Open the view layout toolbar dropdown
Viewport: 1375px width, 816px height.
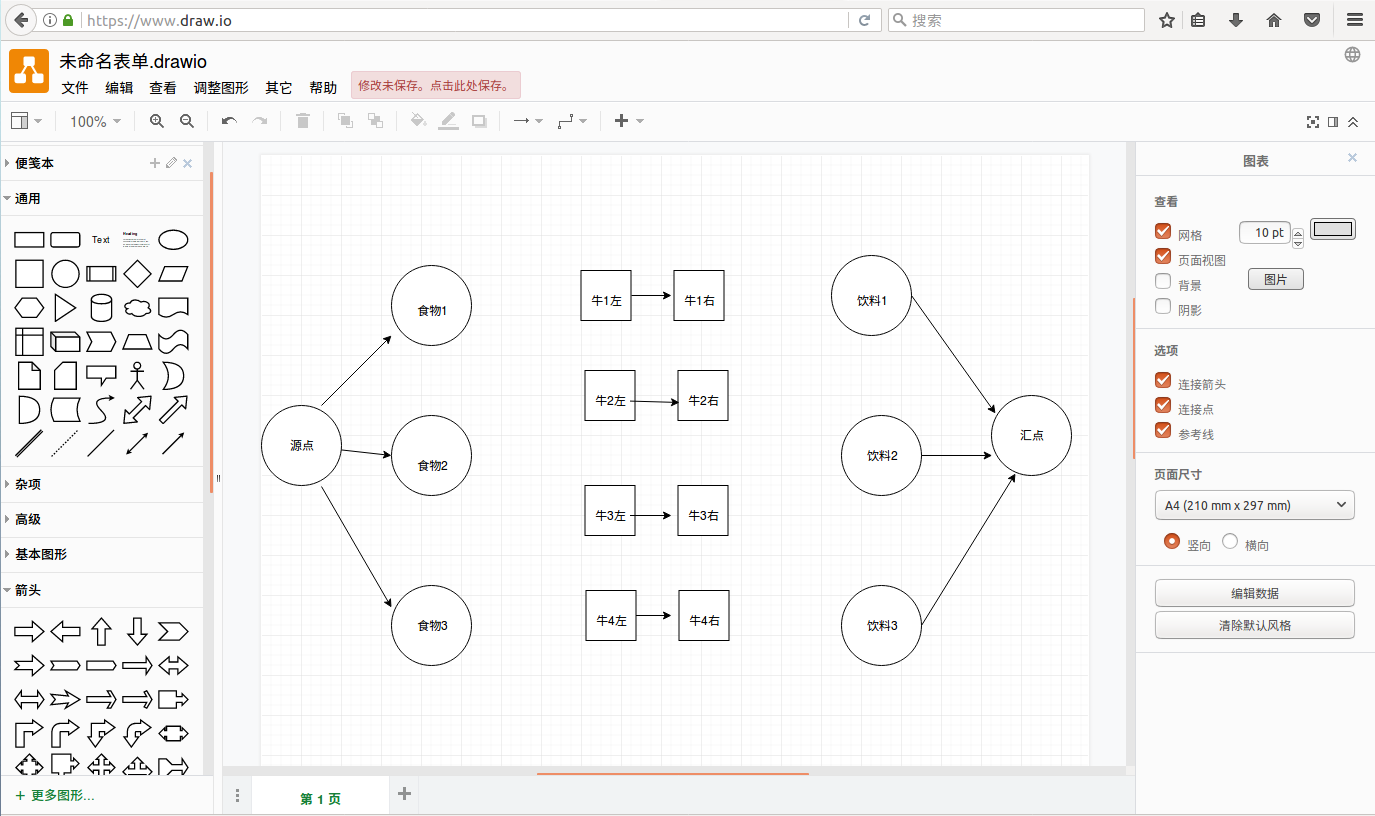tap(26, 121)
